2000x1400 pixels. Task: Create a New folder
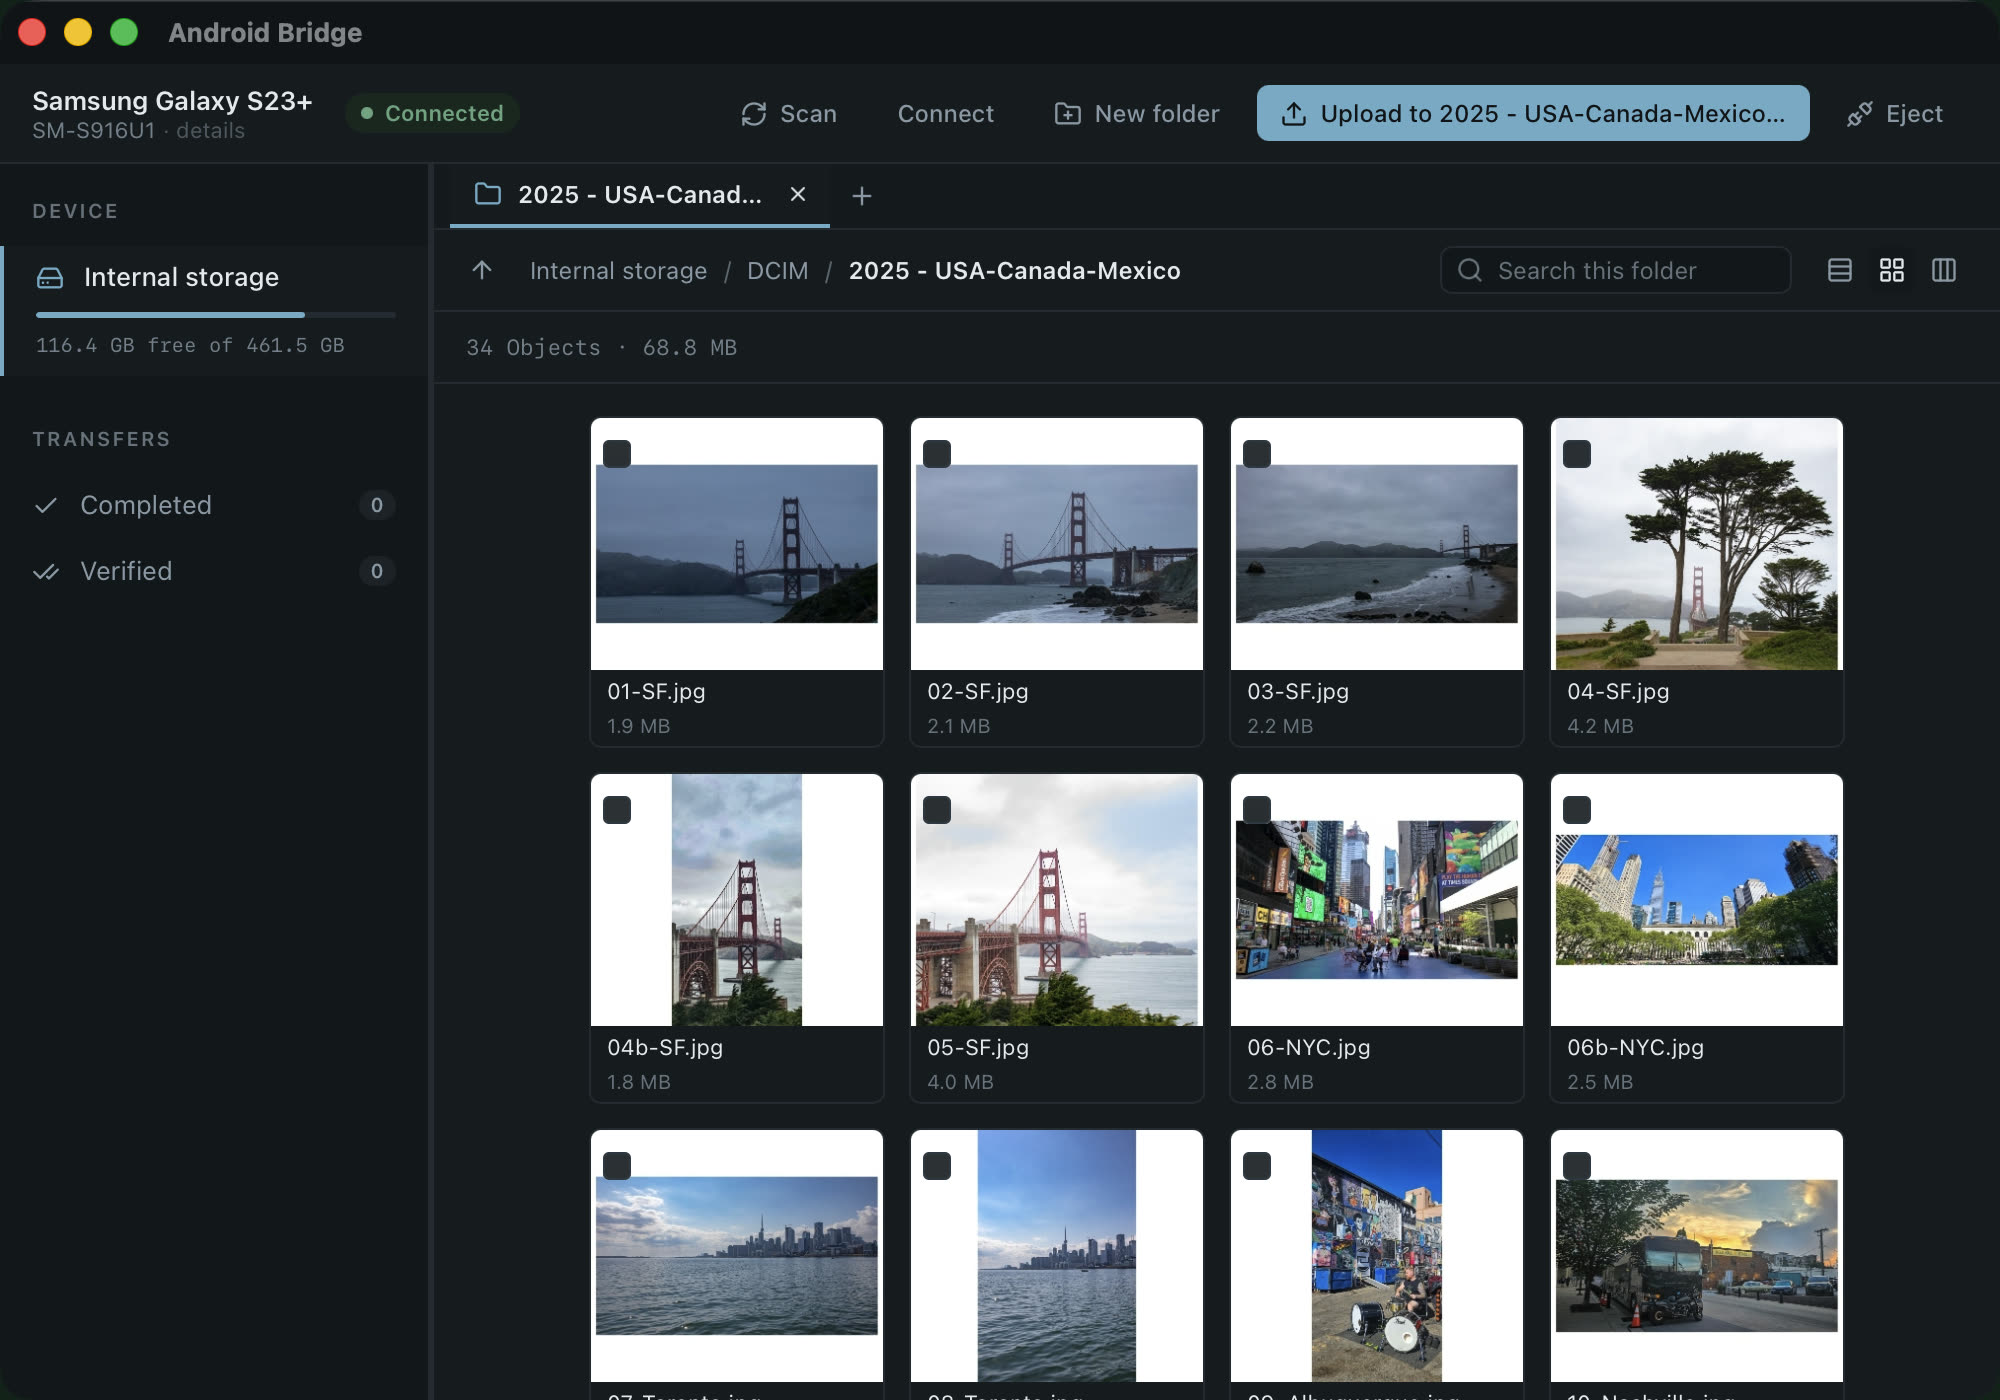tap(1137, 114)
